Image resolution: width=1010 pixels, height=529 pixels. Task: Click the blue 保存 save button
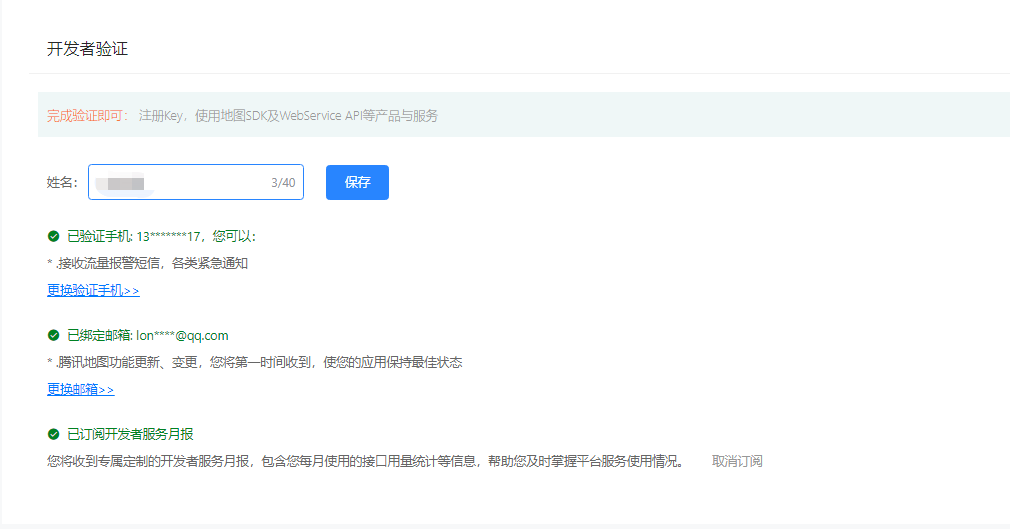pyautogui.click(x=357, y=182)
